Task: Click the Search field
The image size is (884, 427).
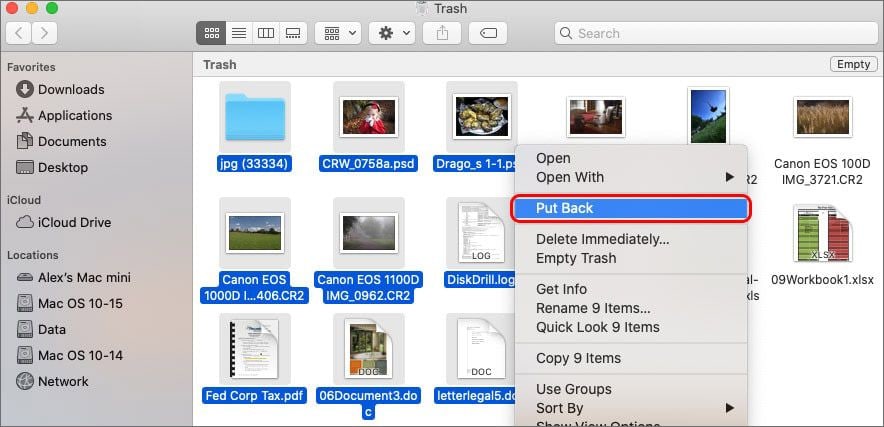Action: (x=716, y=33)
